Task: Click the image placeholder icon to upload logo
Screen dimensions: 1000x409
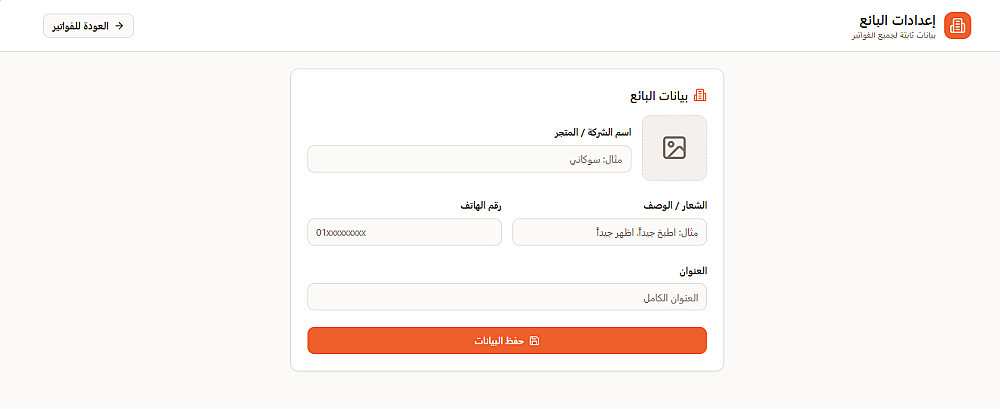Action: [x=674, y=148]
